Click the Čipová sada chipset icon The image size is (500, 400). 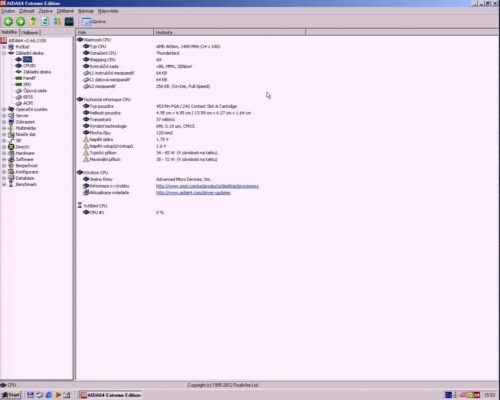click(19, 91)
